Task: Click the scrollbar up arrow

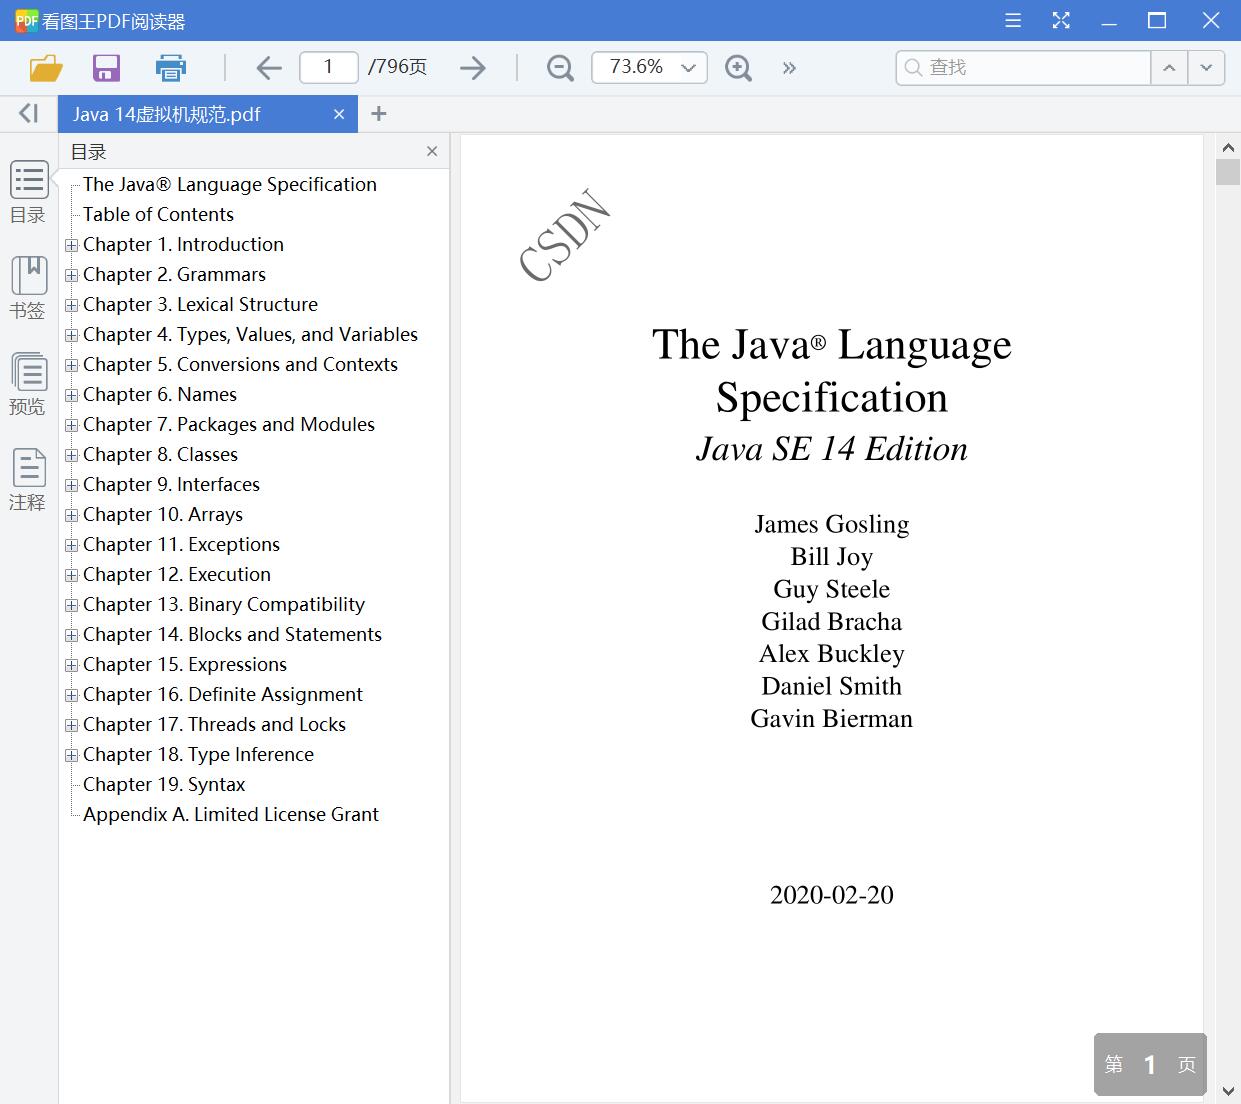Action: (1228, 146)
